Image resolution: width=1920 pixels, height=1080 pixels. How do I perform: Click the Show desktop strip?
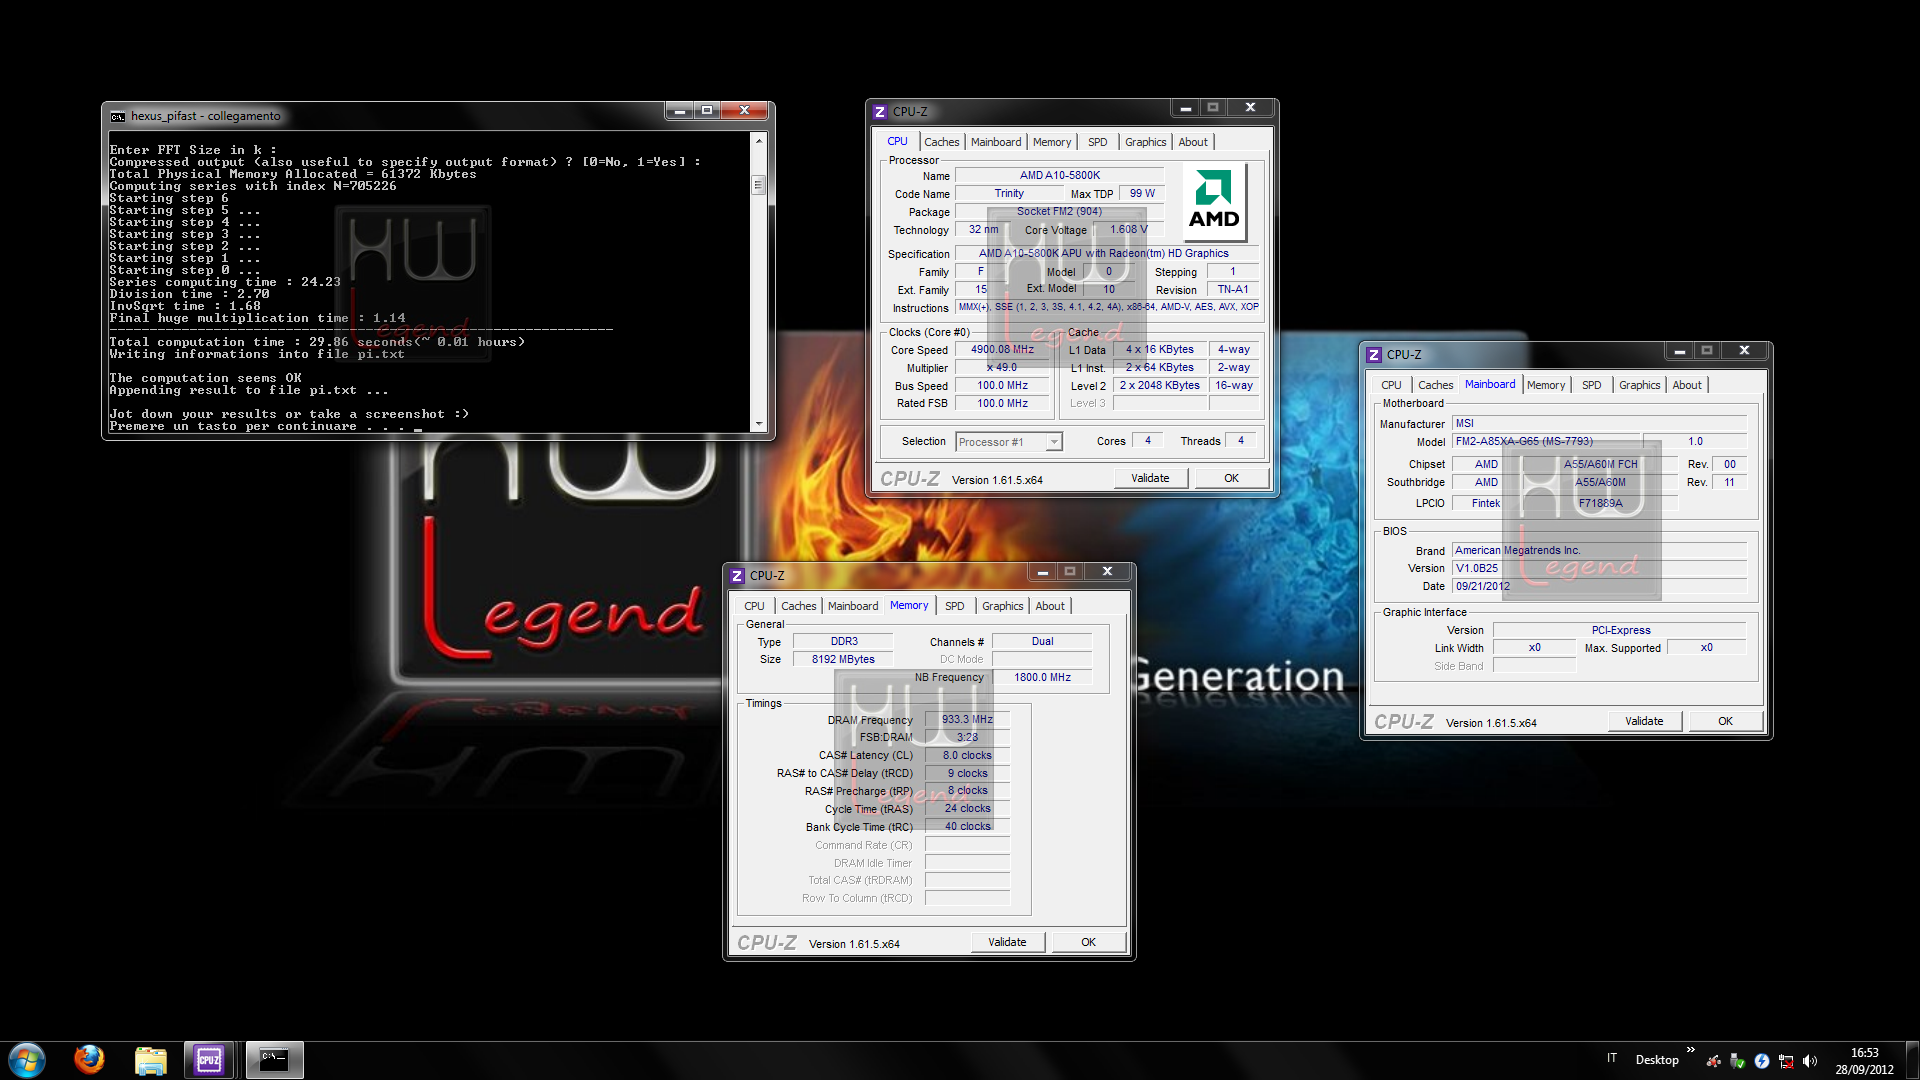1912,1060
